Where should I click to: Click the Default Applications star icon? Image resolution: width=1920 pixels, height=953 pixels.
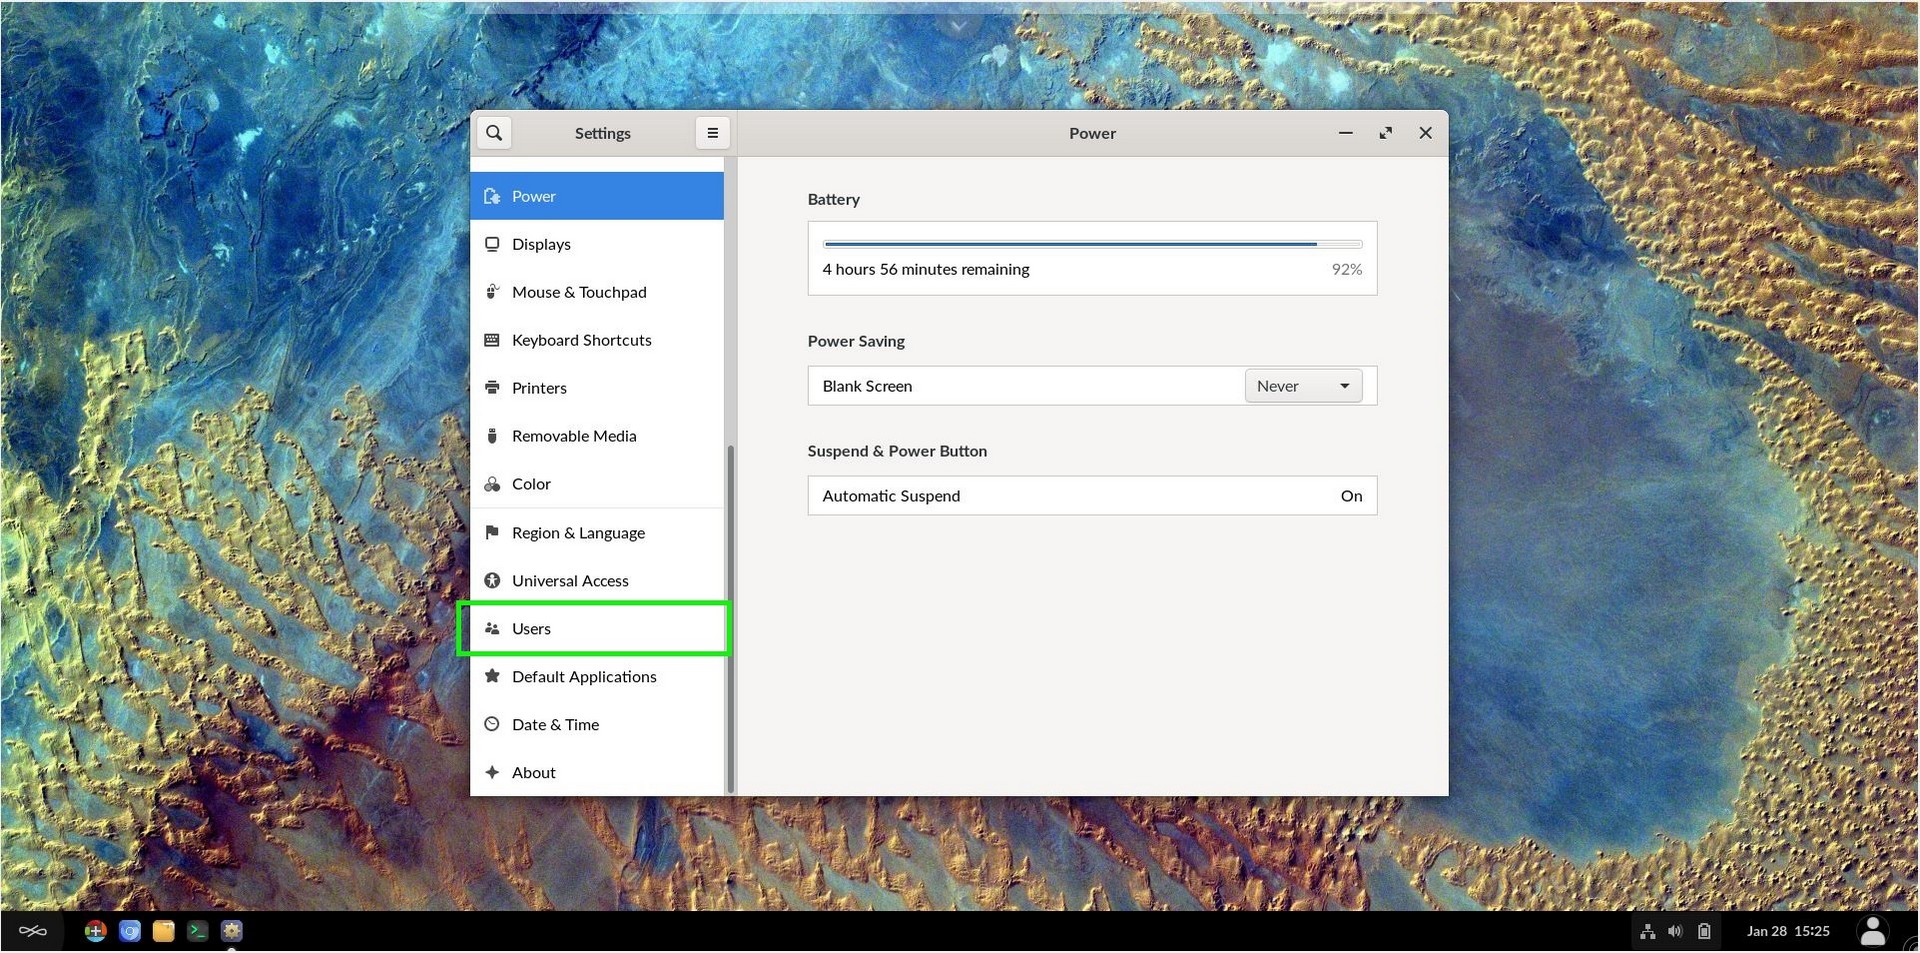pyautogui.click(x=492, y=677)
